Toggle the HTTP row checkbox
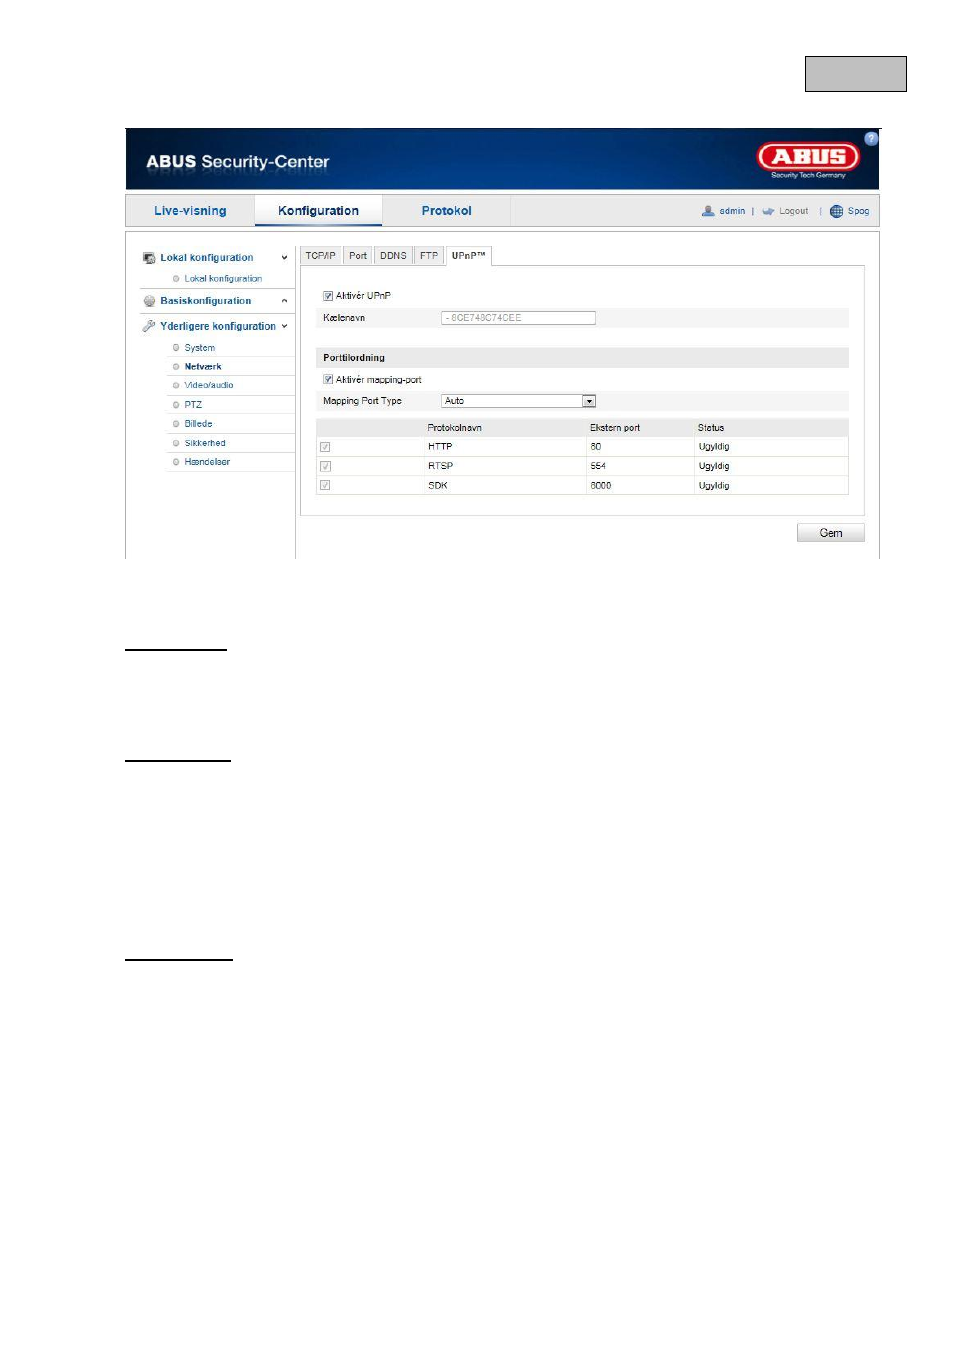Viewport: 955px width, 1350px height. point(325,447)
